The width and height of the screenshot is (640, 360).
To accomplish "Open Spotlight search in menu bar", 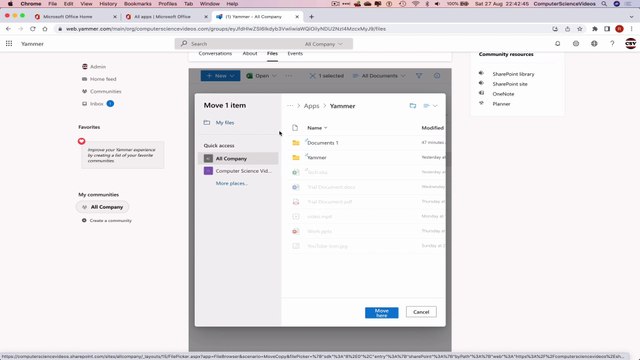I will tap(604, 4).
